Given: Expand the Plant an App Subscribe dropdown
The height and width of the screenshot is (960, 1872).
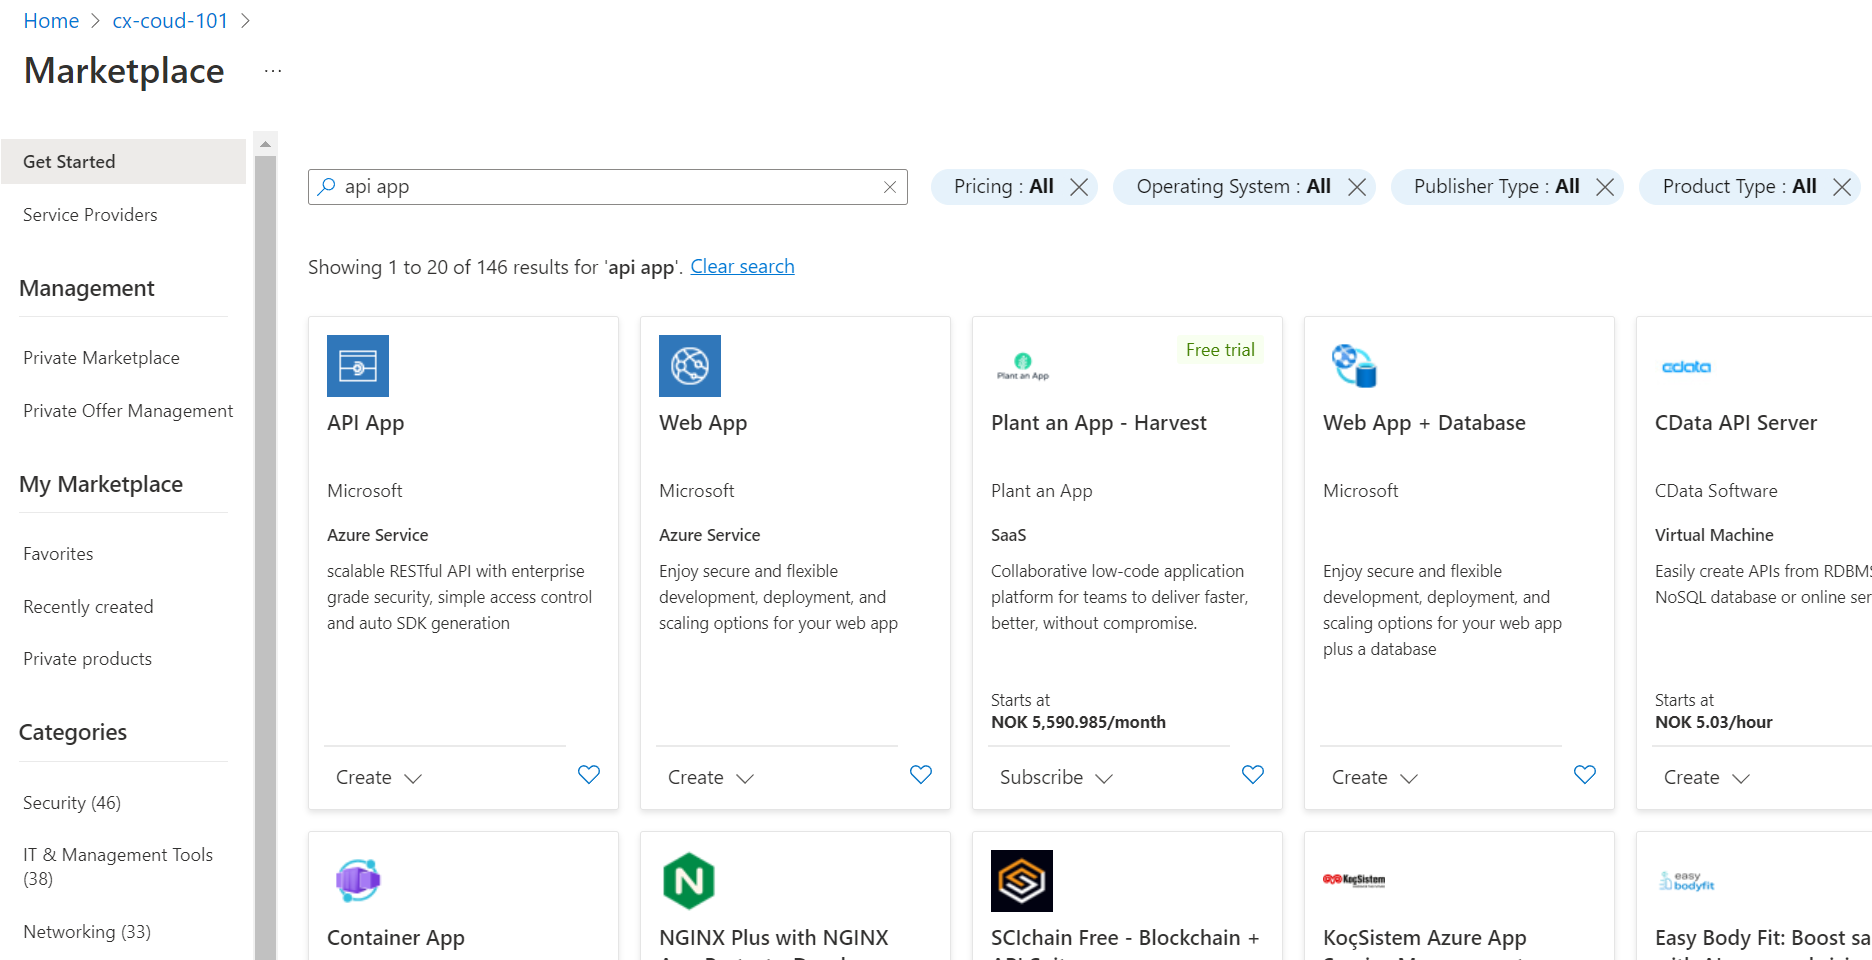Looking at the screenshot, I should tap(1057, 777).
